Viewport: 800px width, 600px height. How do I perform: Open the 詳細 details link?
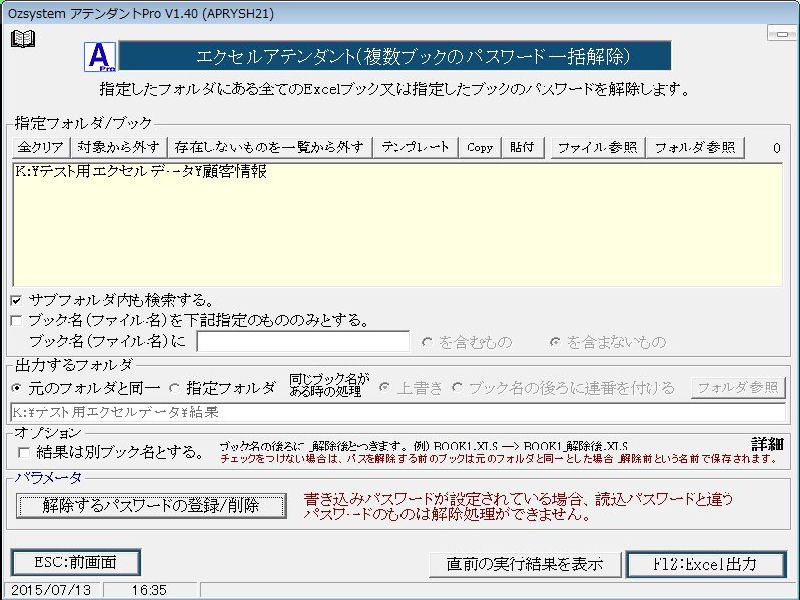tap(767, 444)
